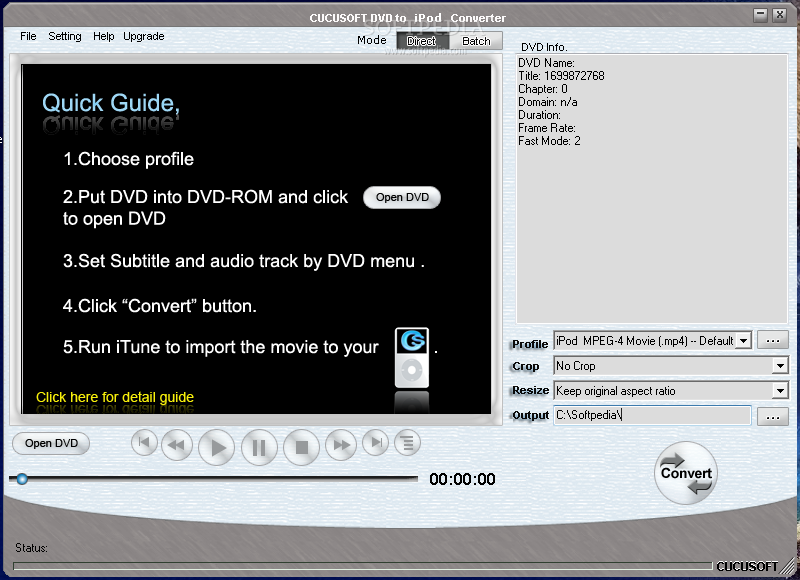800x580 pixels.
Task: Fast forward the DVD playback
Action: tap(341, 445)
